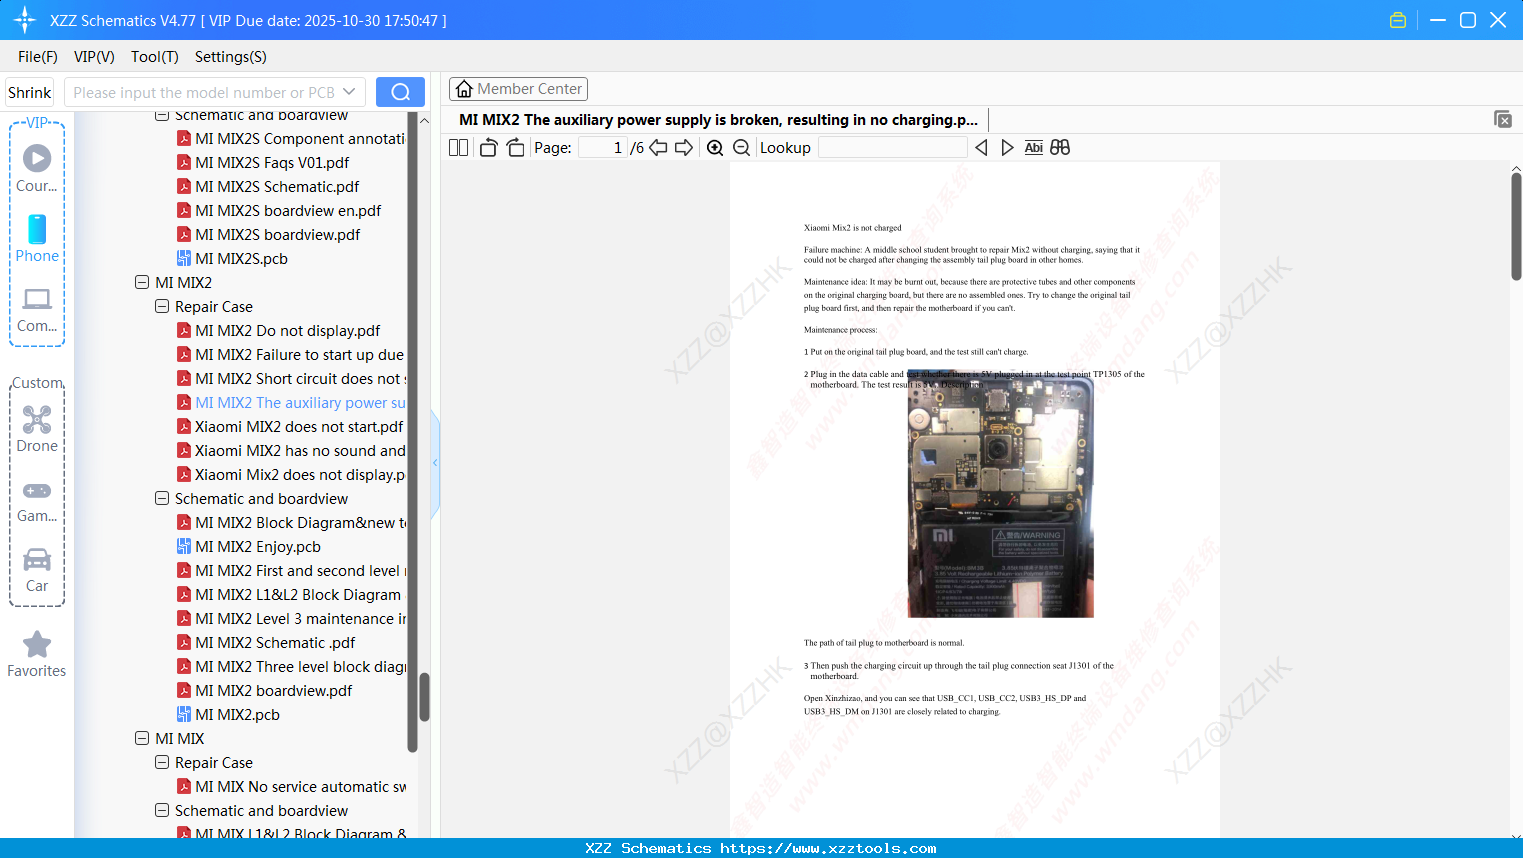
Task: Select the MI MIX2 auxiliary power supply tab
Action: 718,120
